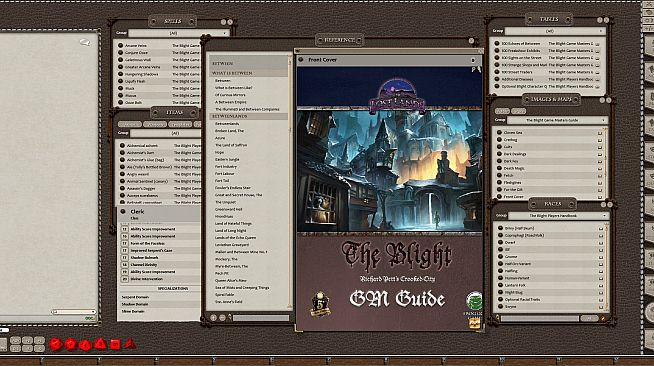Click Channel Divinity class feature

144,265
